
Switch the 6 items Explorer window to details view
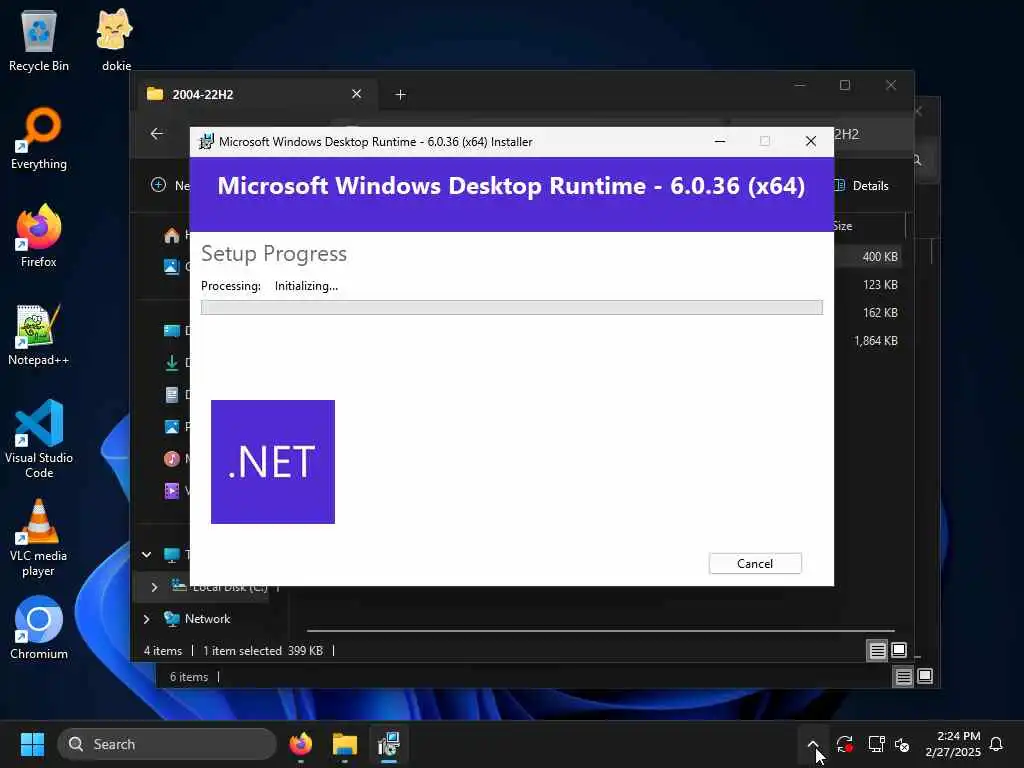coord(903,677)
